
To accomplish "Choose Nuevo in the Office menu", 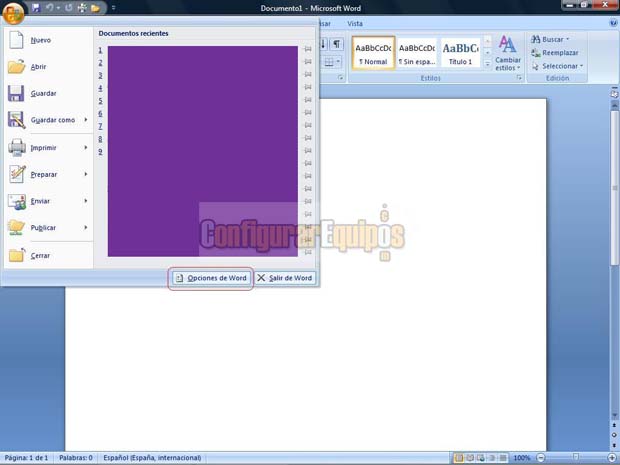I will (47, 40).
